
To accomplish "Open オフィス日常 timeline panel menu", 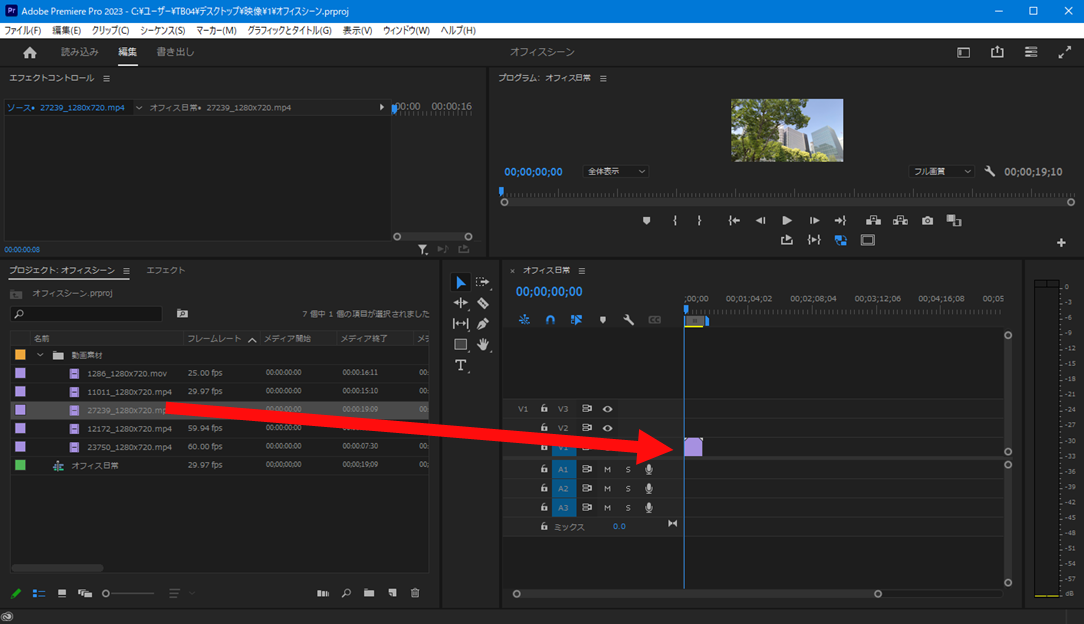I will tap(581, 271).
